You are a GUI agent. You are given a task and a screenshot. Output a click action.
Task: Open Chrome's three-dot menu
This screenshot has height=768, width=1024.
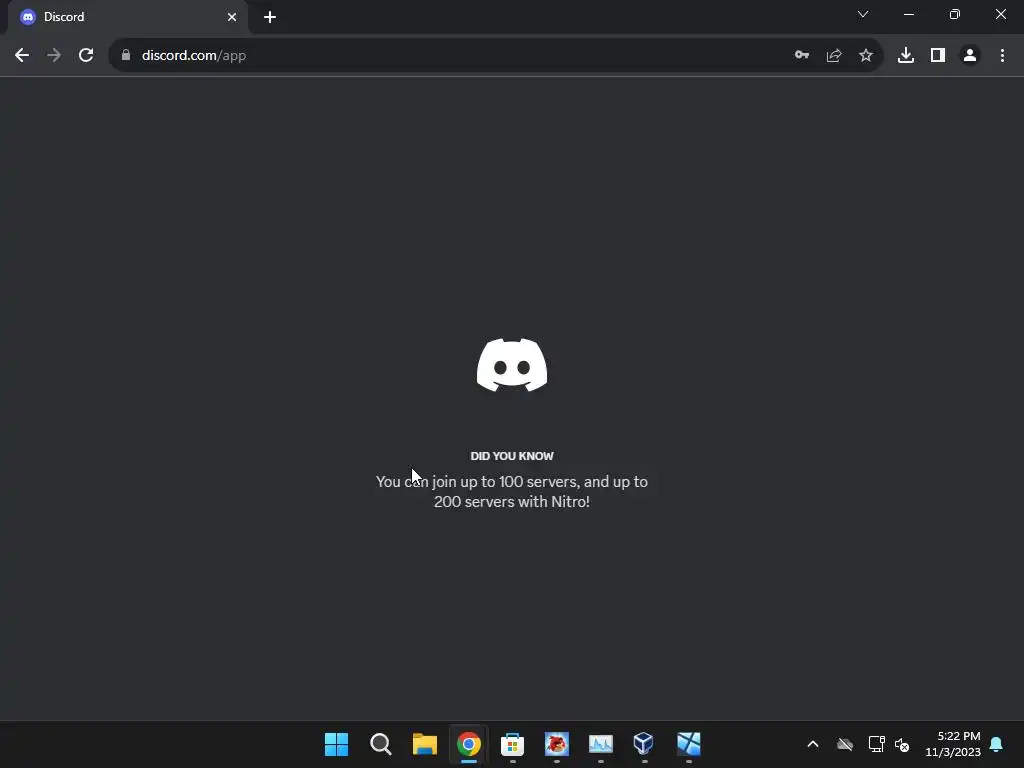tap(1002, 56)
